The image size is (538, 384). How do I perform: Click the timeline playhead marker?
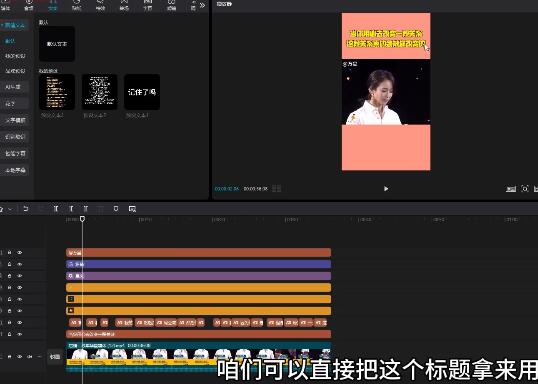click(x=82, y=219)
